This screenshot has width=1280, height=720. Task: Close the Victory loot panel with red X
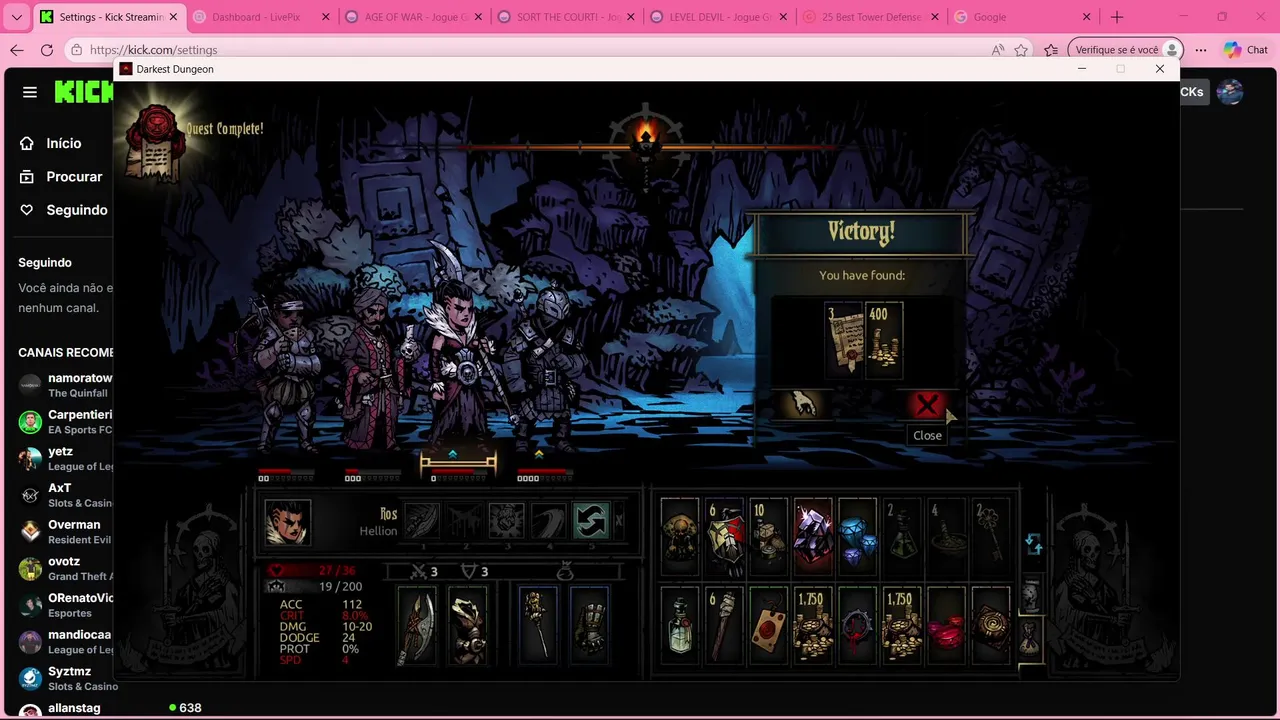pos(927,405)
